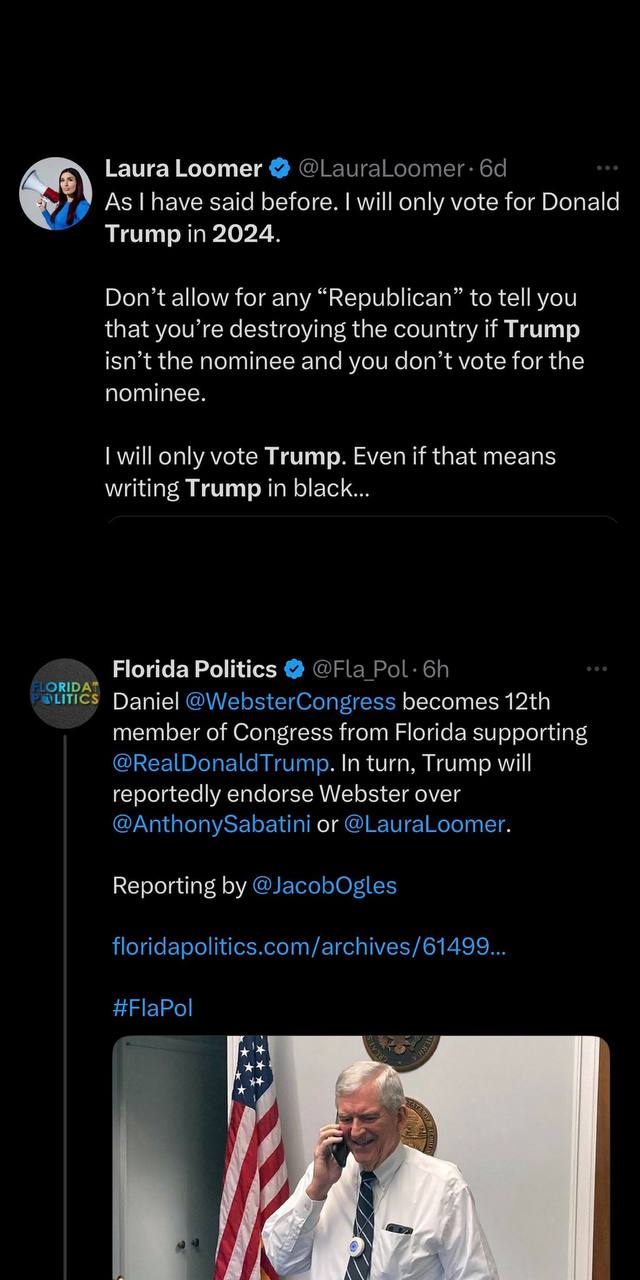Viewport: 640px width, 1280px height.
Task: Open the @RealDonaldTrump mention
Action: click(221, 764)
